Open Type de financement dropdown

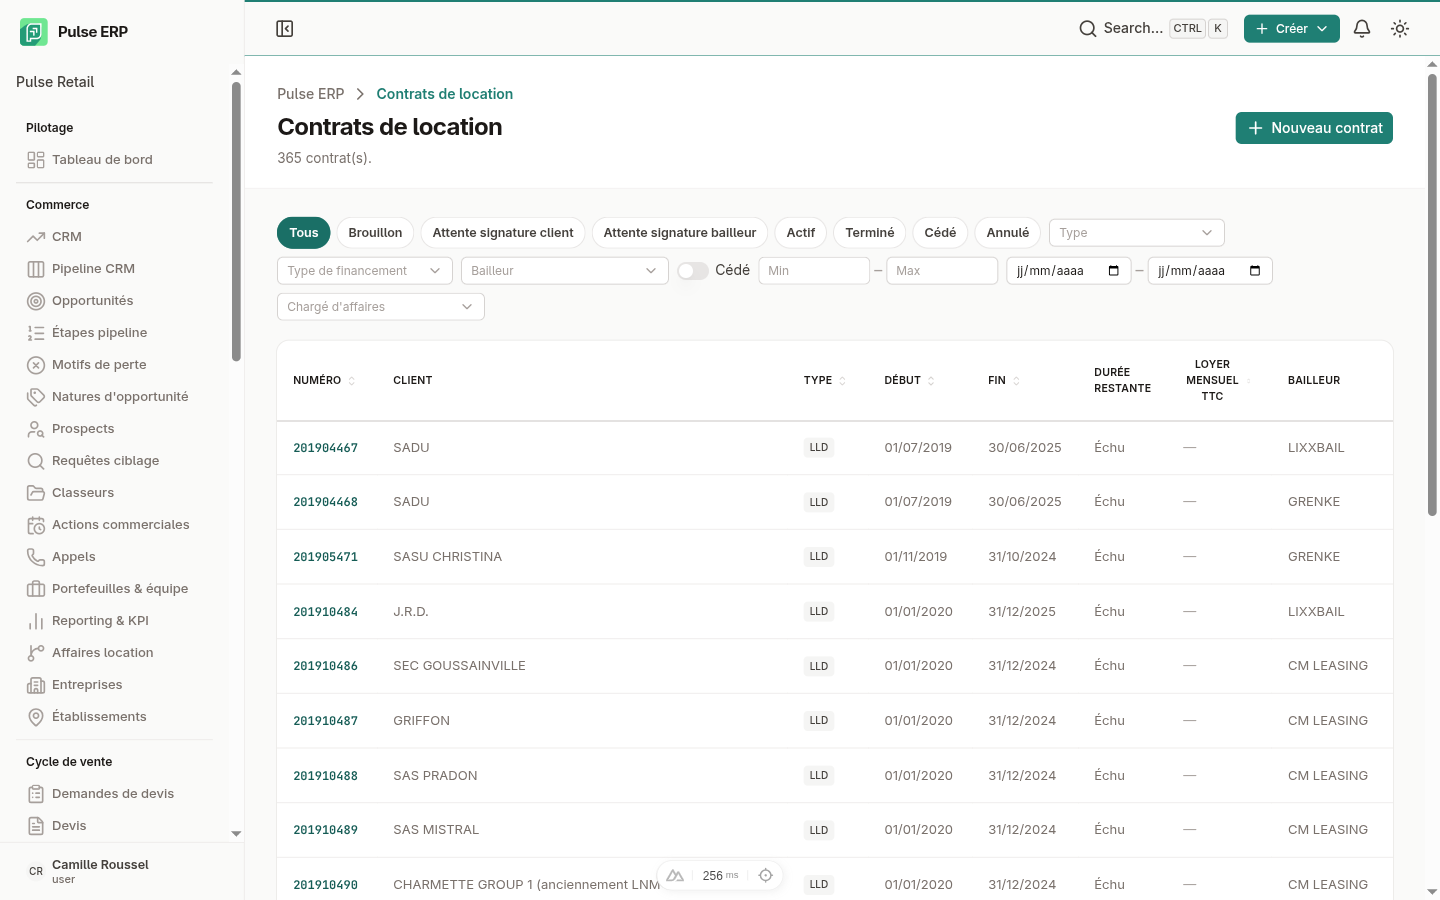click(x=365, y=271)
